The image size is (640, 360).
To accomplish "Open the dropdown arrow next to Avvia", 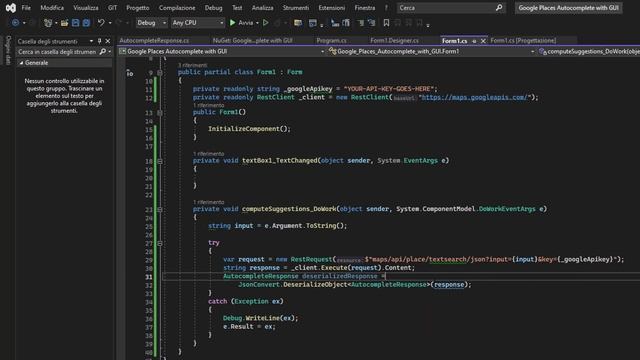I will pyautogui.click(x=257, y=23).
